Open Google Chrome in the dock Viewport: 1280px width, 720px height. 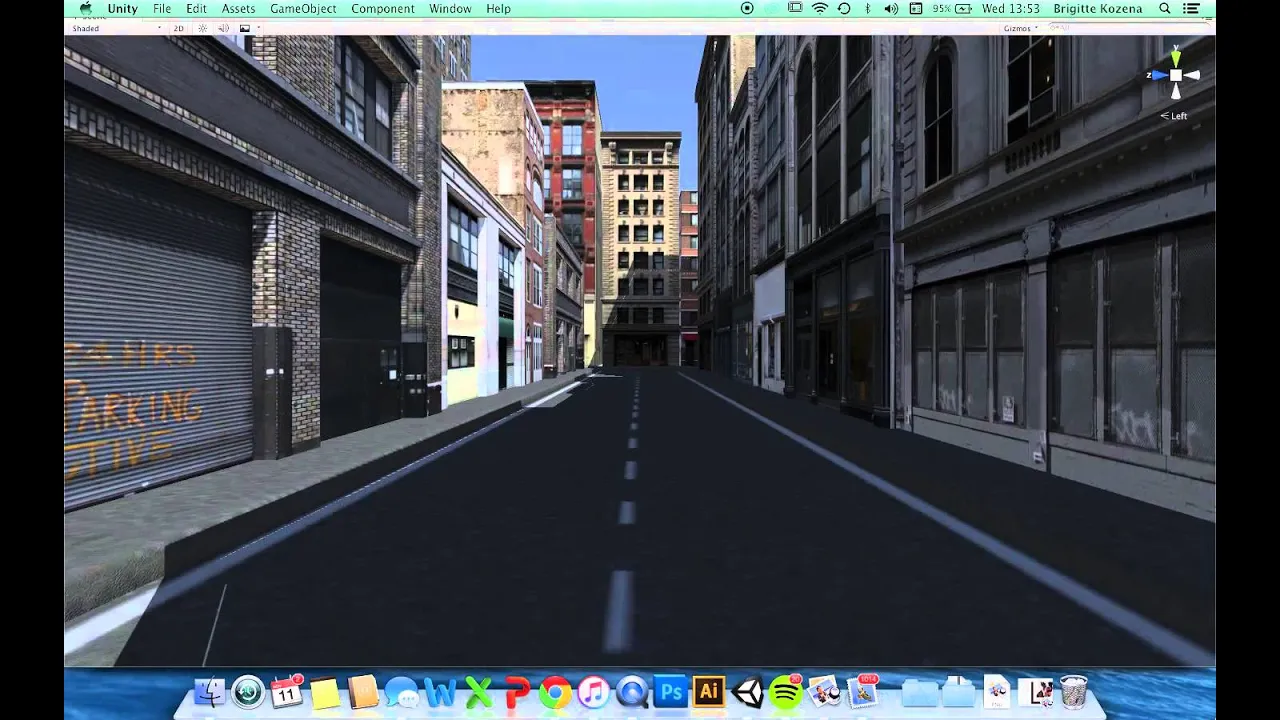(555, 692)
